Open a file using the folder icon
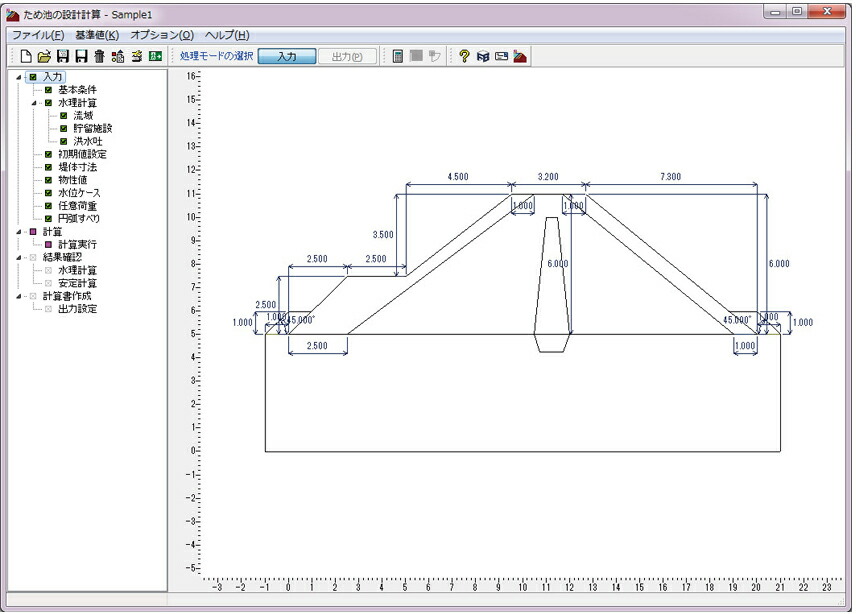The height and width of the screenshot is (614, 856). pos(44,56)
